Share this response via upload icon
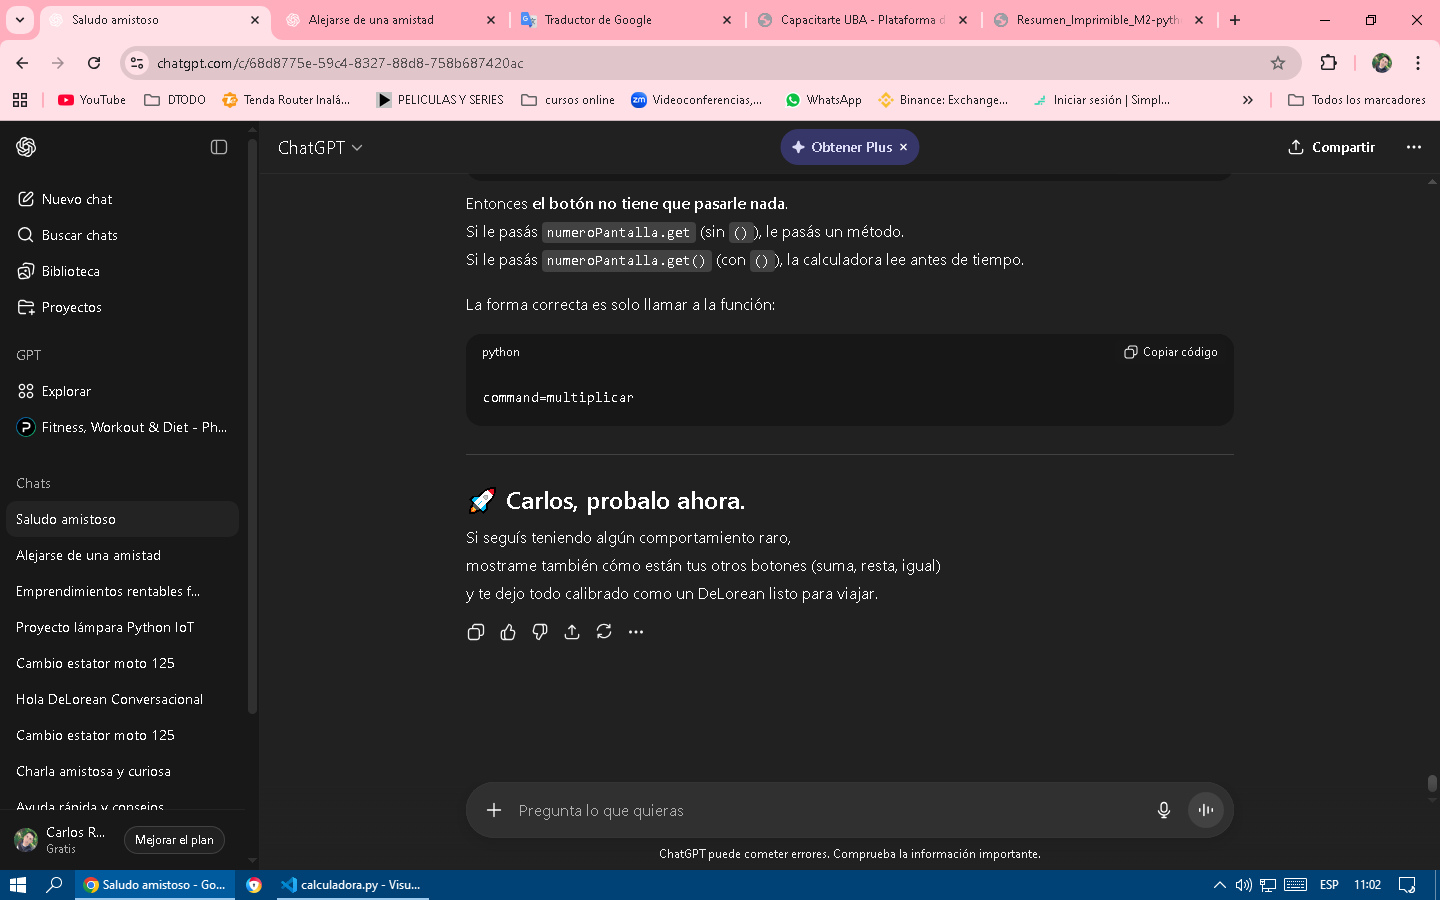Screen dimensions: 1440x900 click(x=572, y=632)
